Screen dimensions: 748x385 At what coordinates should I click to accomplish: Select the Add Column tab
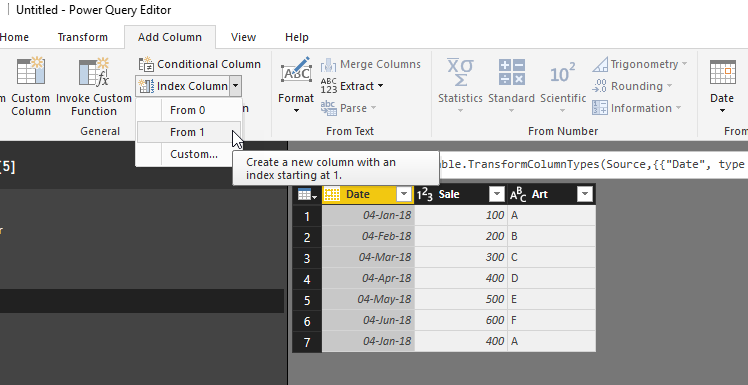click(x=170, y=37)
